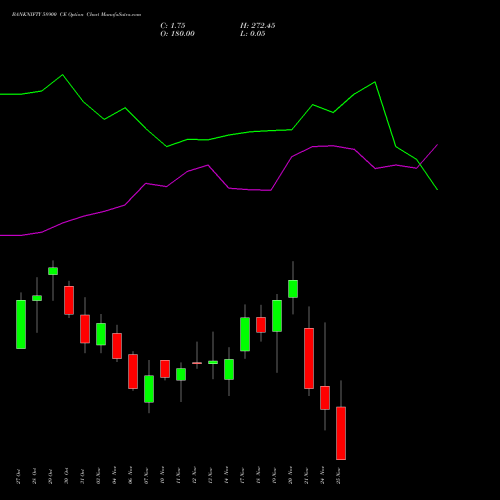500x500 pixels.
Task: Select the green candle for 07 Nov
Action: click(149, 389)
